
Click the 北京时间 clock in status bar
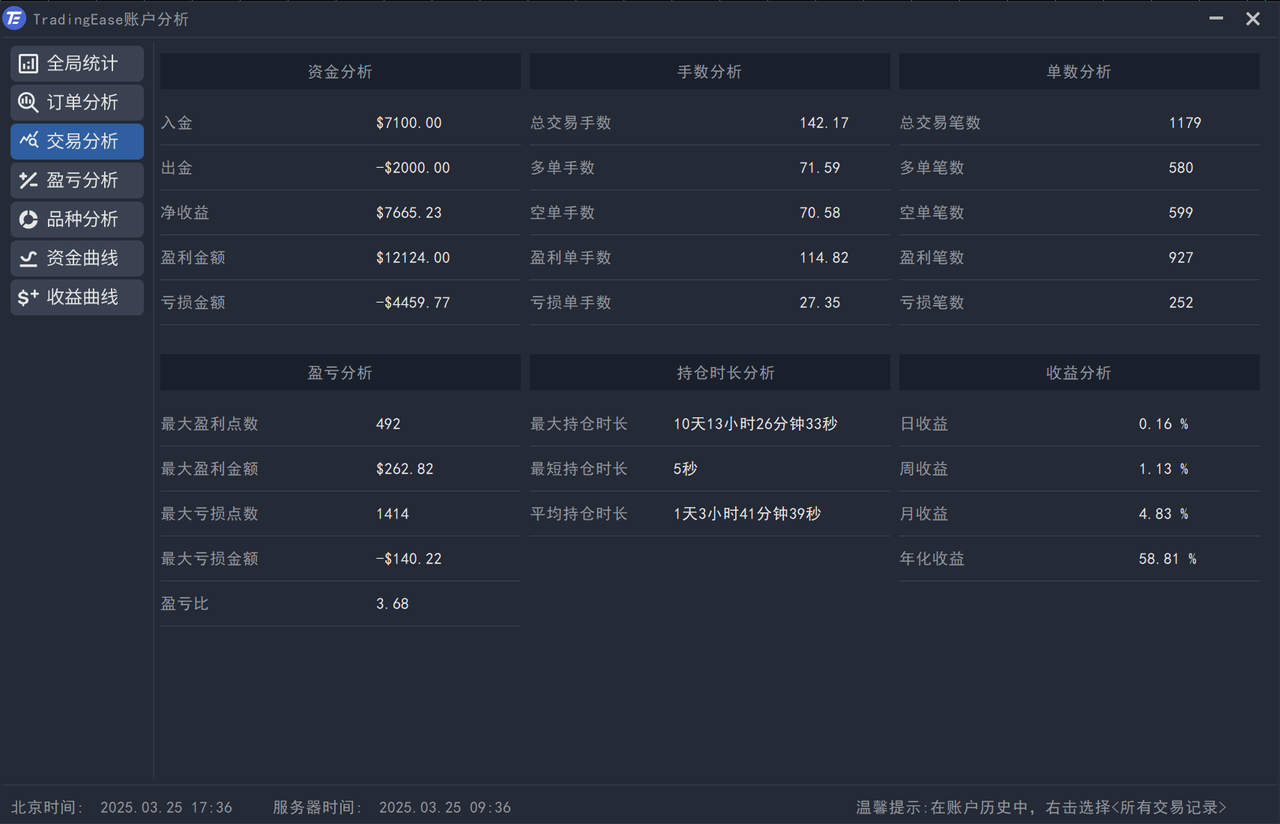click(121, 807)
